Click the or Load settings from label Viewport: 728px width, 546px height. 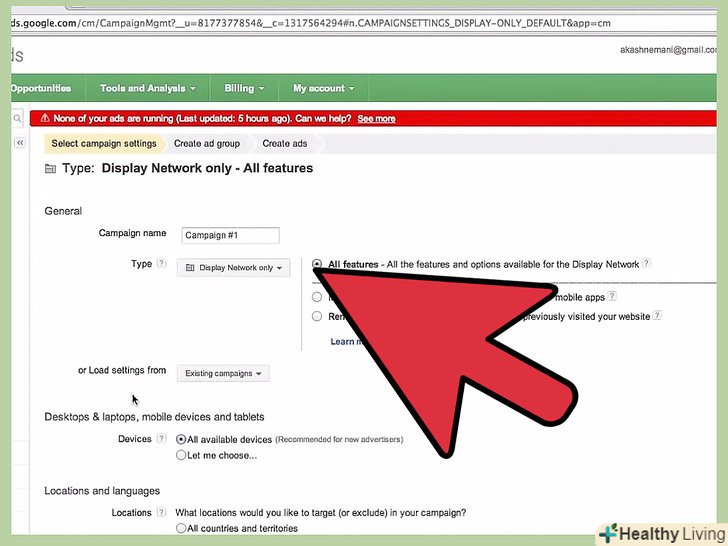tap(122, 370)
